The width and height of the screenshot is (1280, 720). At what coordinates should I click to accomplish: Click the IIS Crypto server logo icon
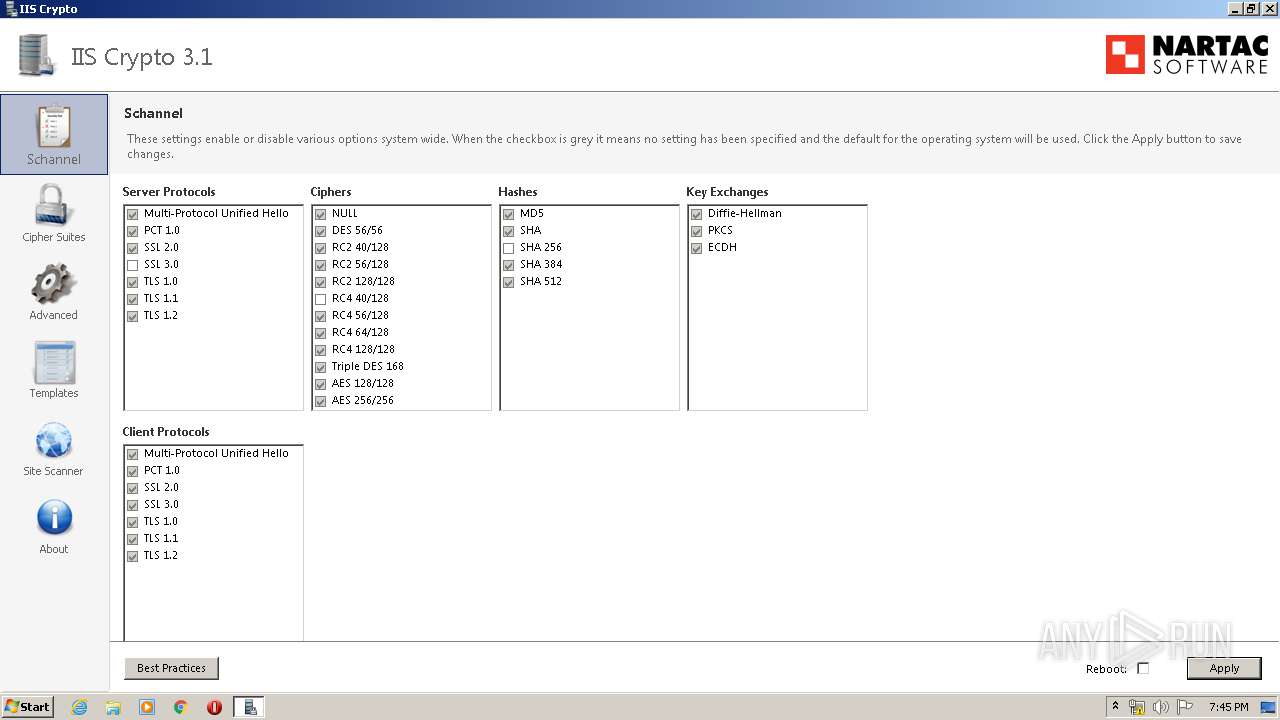coord(38,56)
